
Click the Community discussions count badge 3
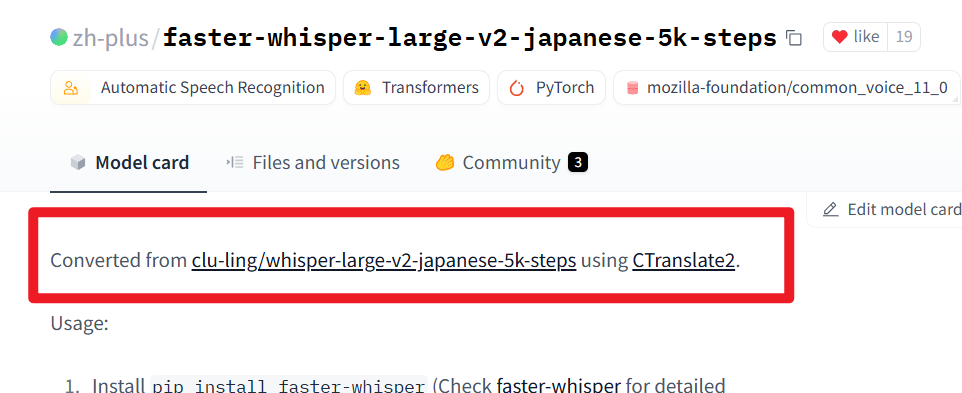[x=578, y=162]
